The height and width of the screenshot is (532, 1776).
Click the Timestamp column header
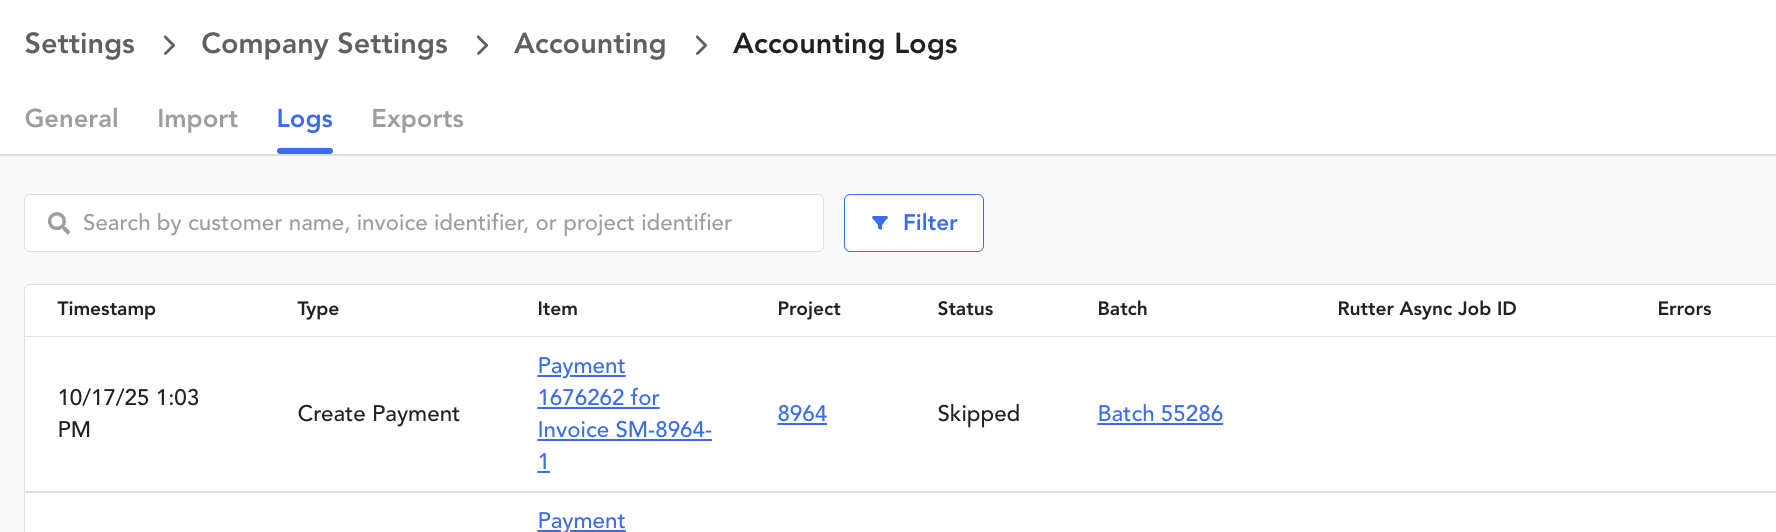(107, 309)
